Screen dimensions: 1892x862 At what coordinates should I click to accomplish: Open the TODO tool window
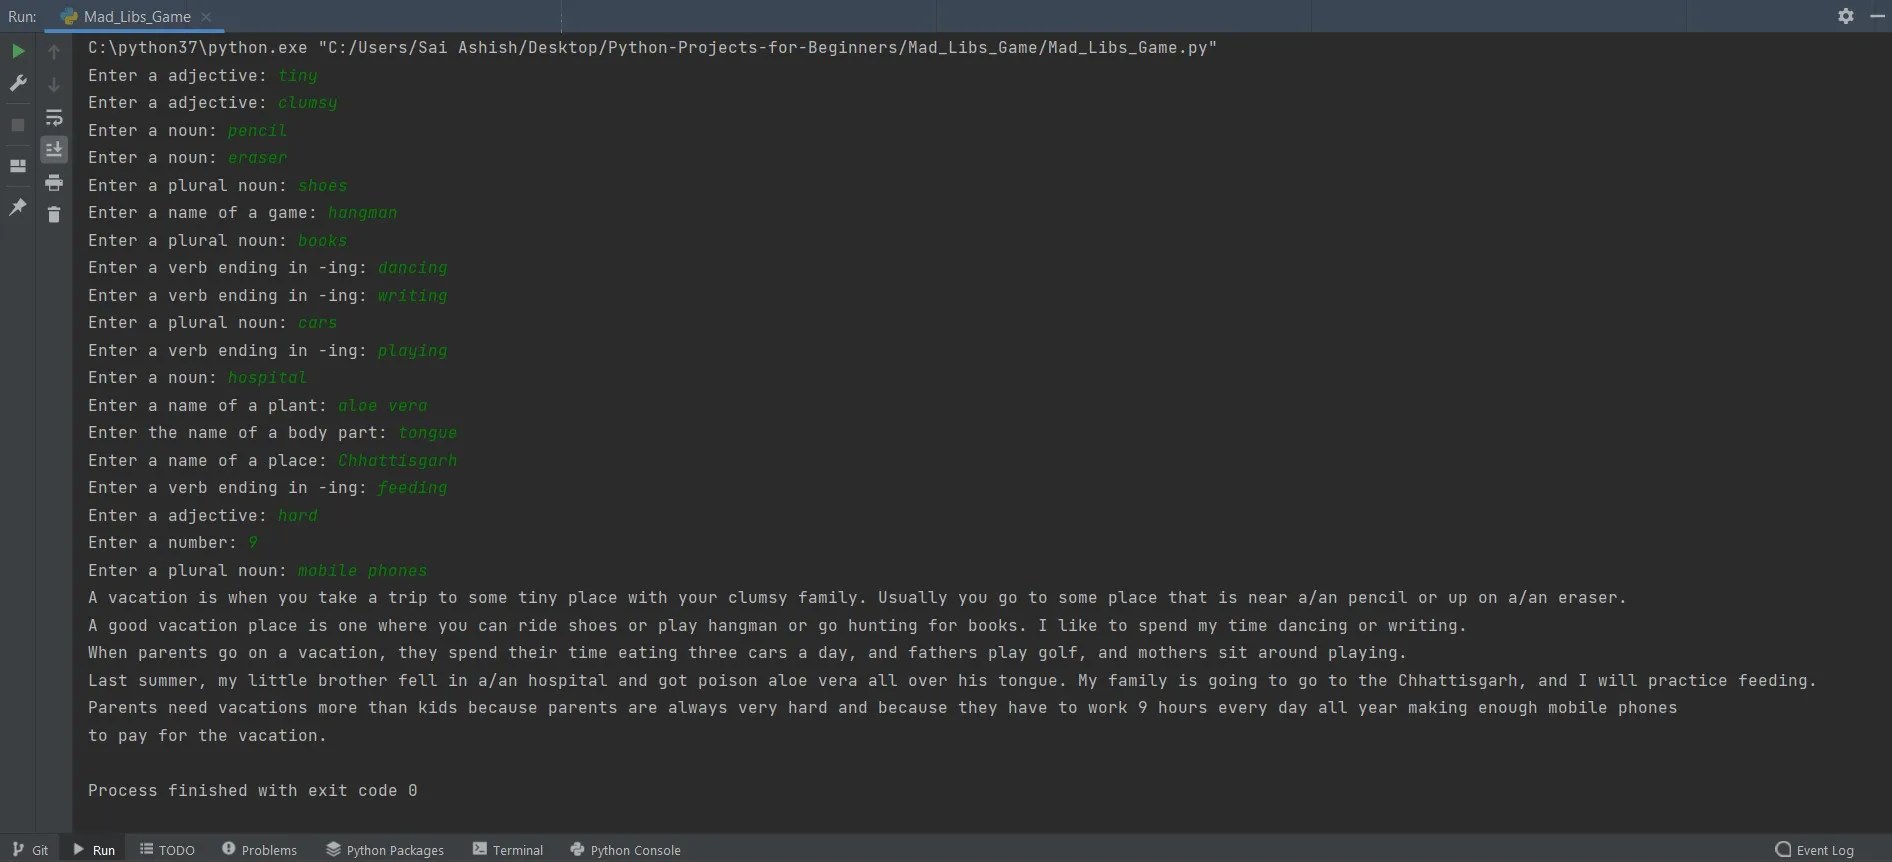[167, 850]
